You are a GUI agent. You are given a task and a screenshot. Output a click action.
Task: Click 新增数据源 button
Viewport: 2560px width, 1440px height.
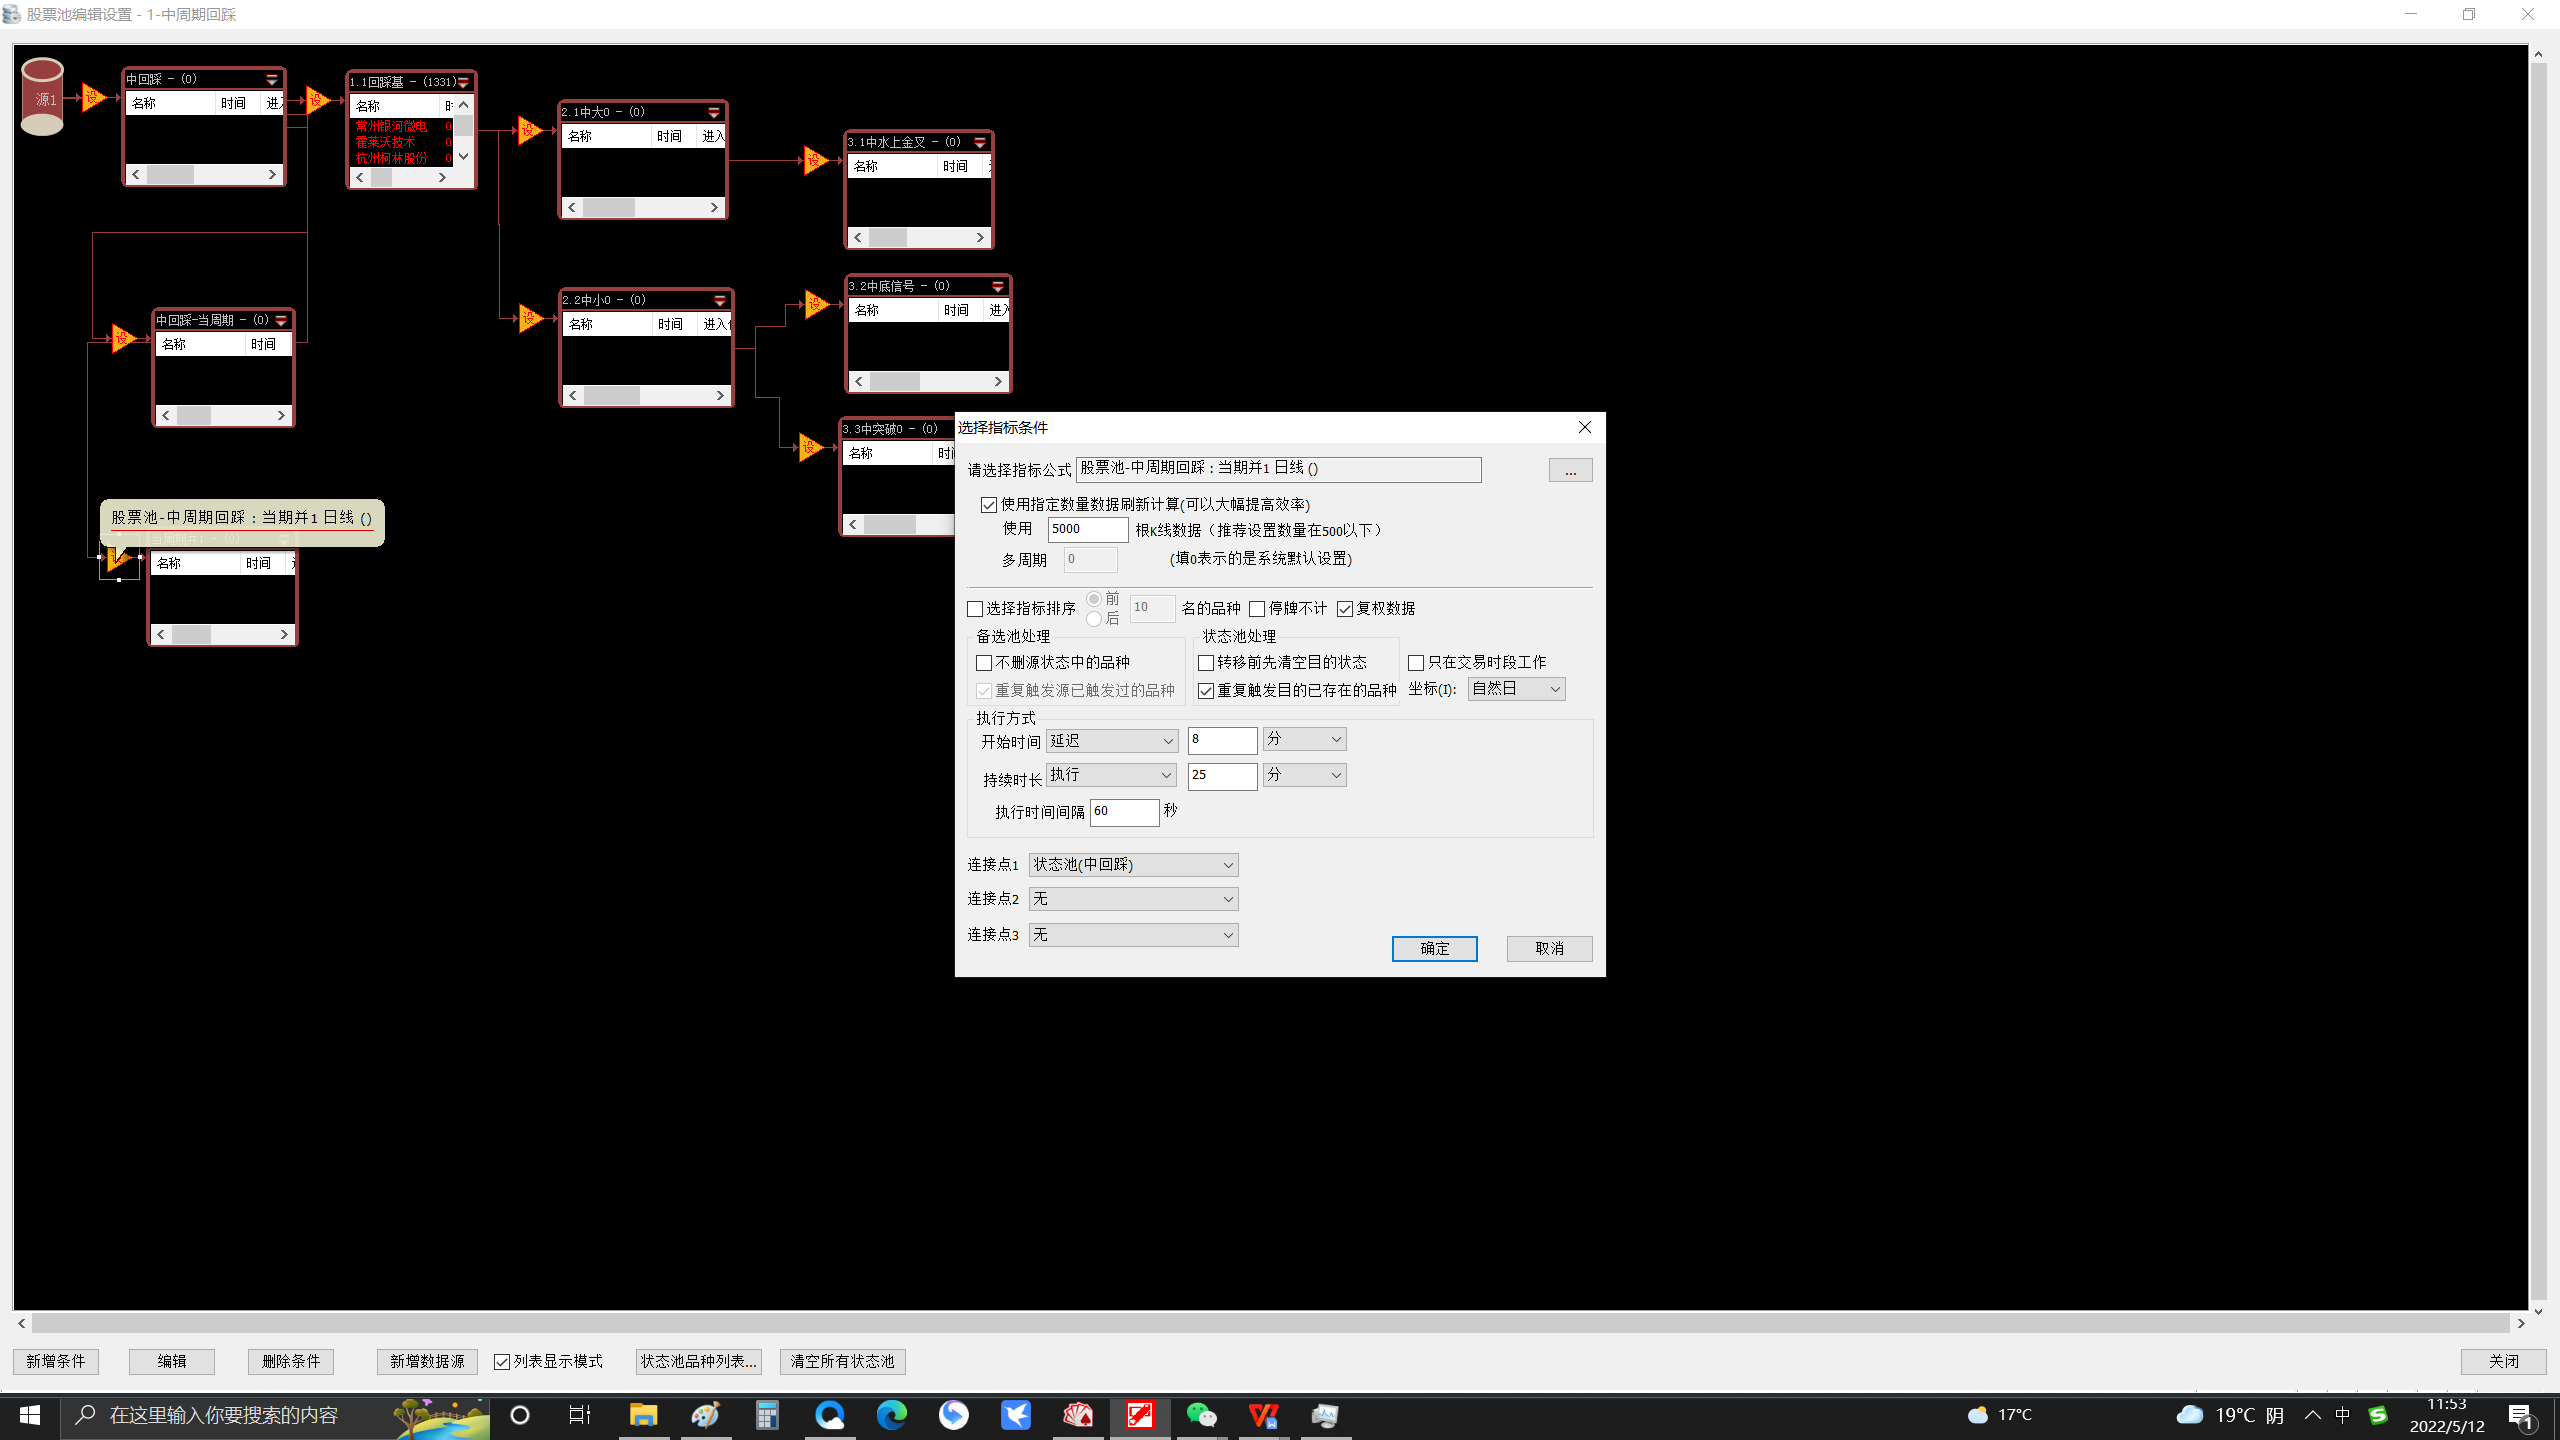tap(427, 1362)
